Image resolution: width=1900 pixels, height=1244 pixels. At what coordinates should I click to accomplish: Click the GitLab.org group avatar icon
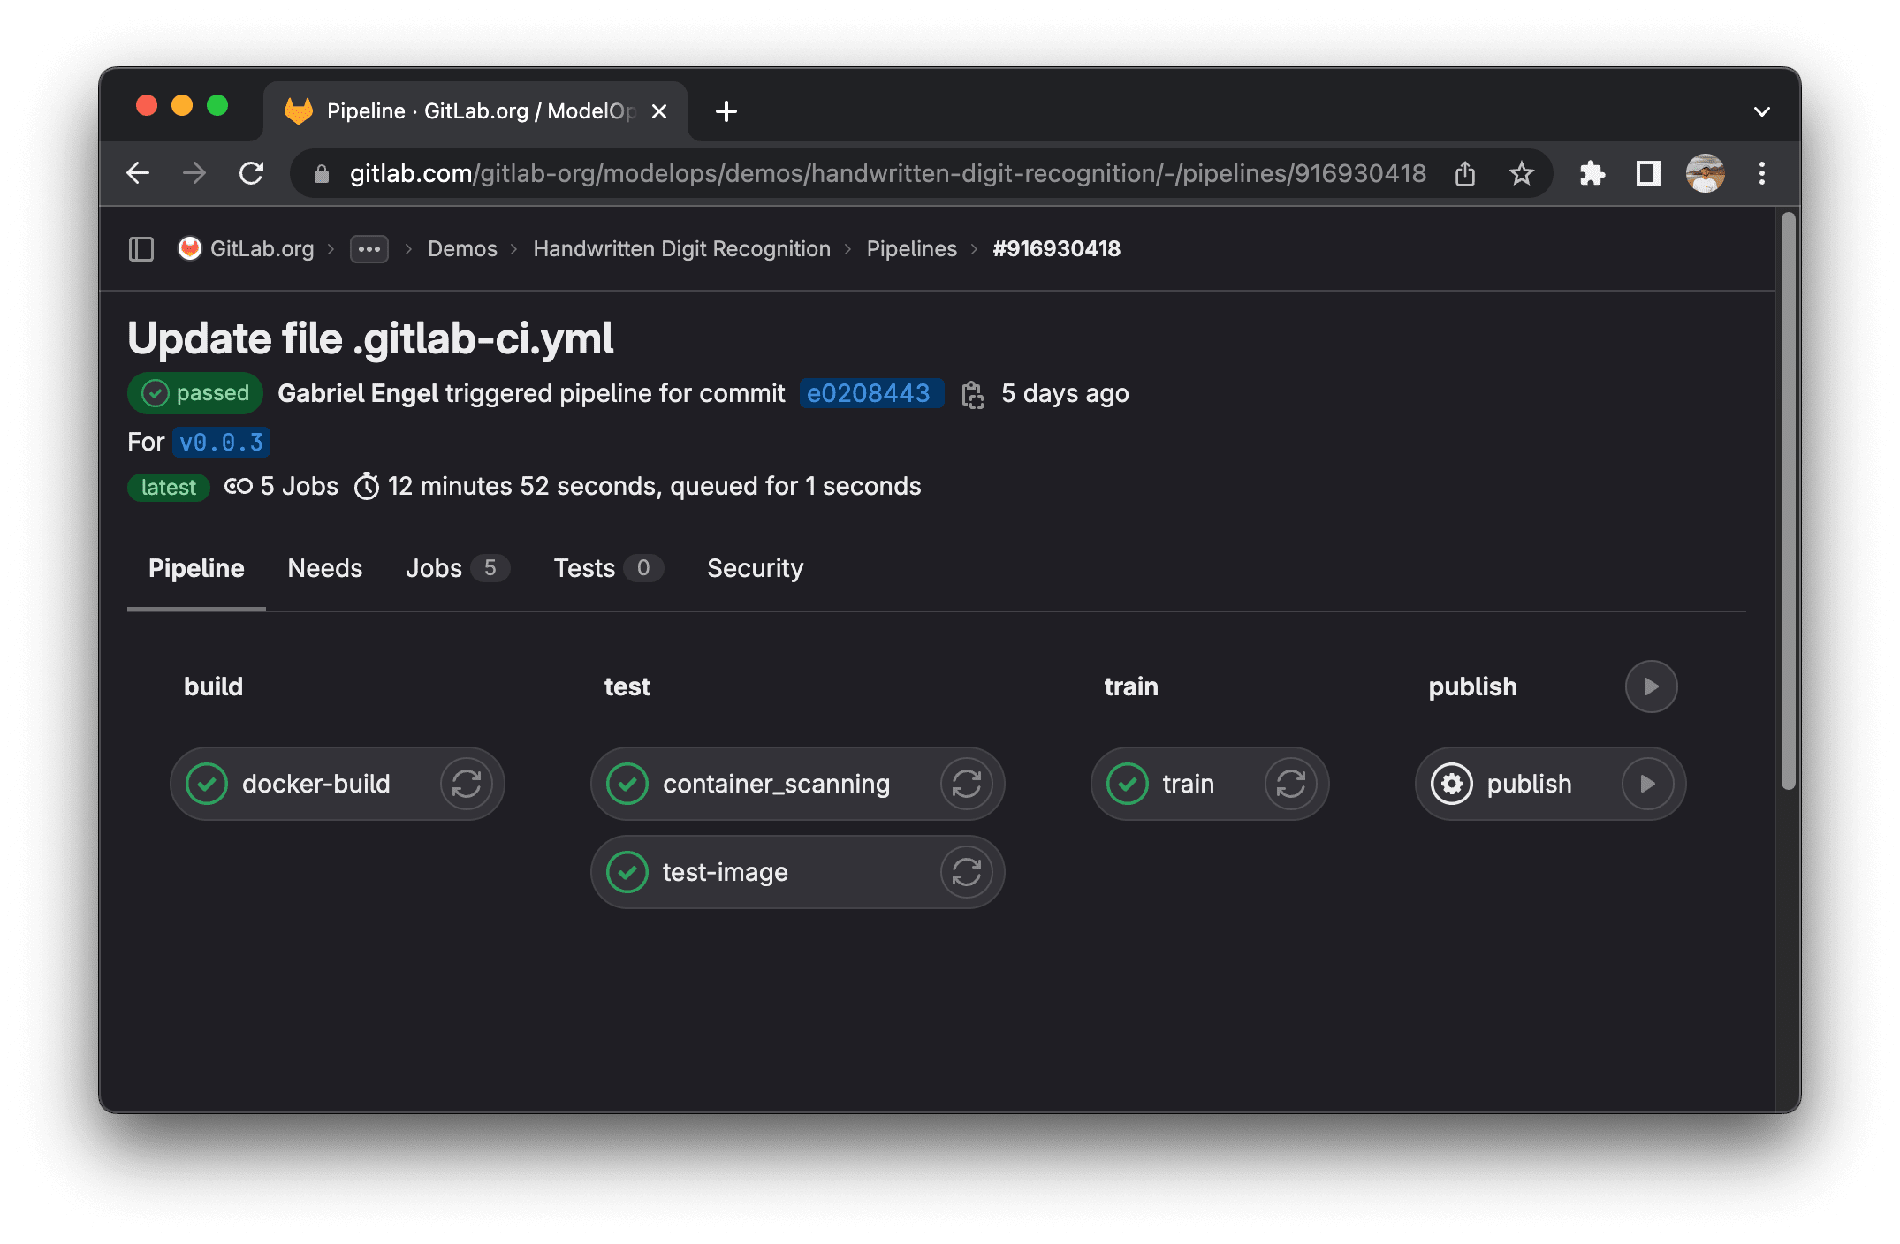(x=189, y=248)
